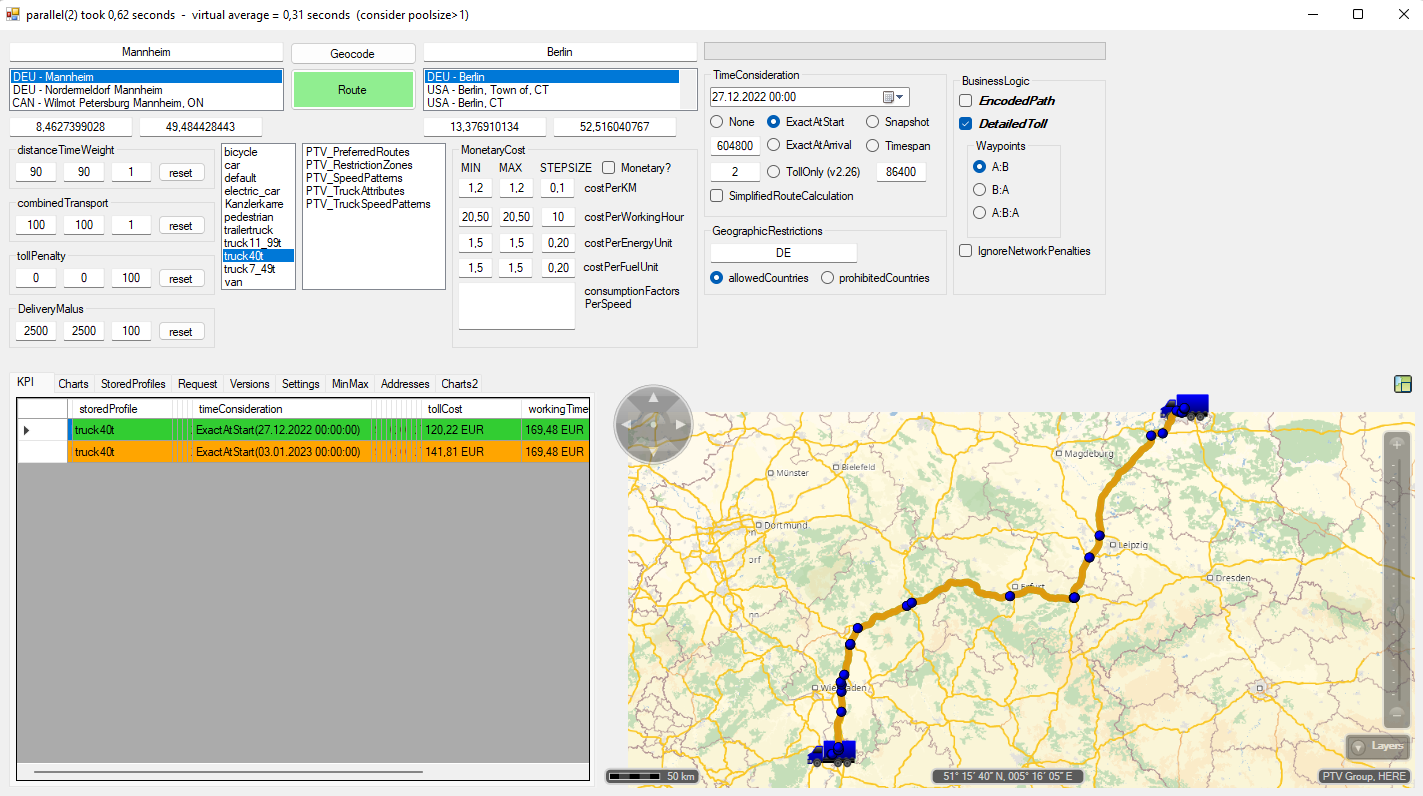This screenshot has height=796, width=1423.
Task: Click the app icon in title bar
Action: pyautogui.click(x=13, y=14)
